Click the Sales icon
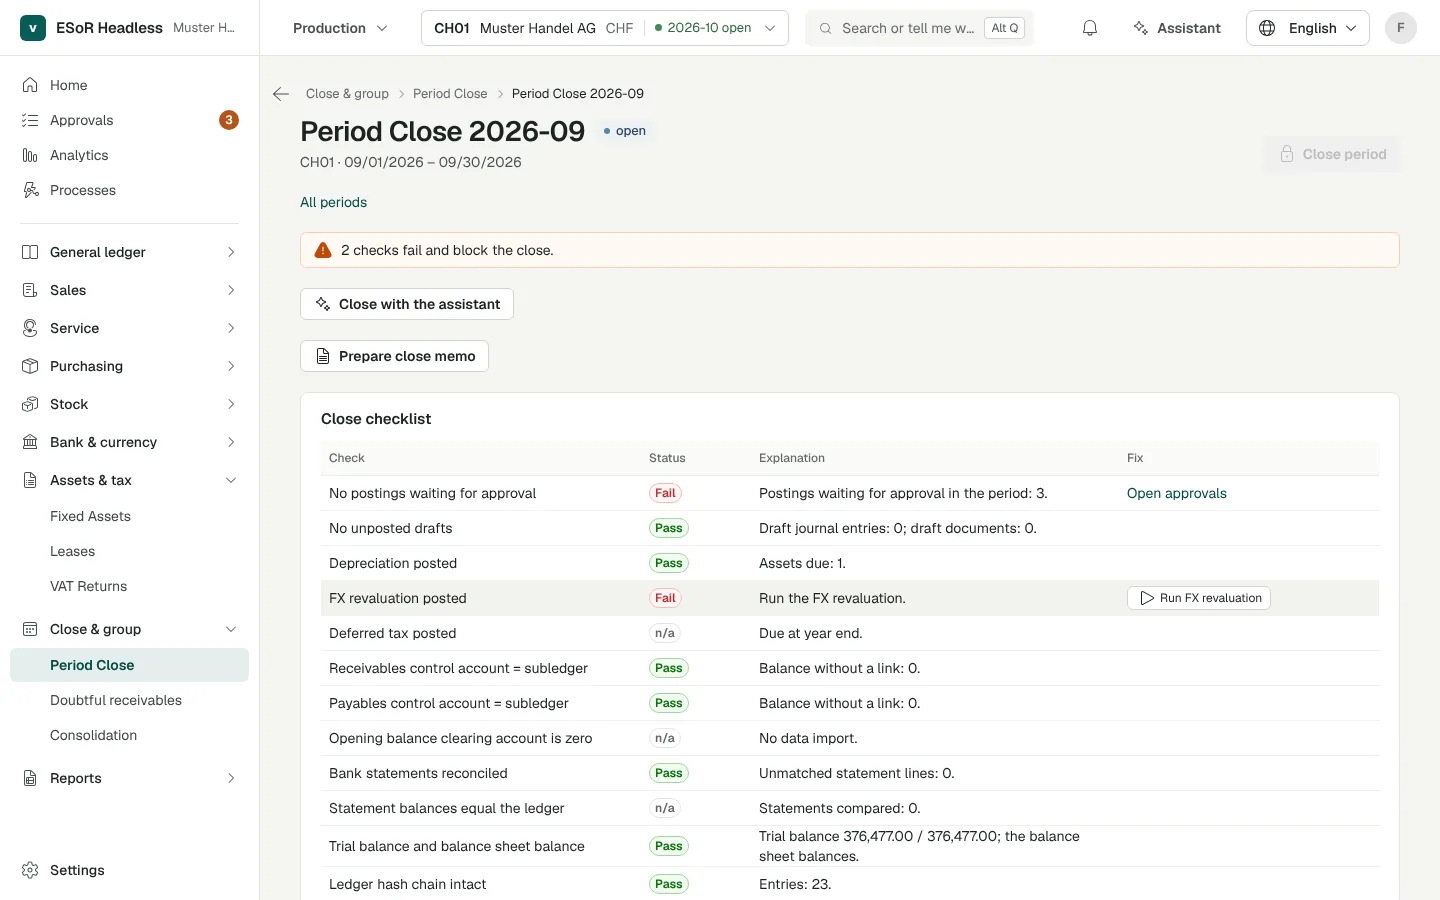The height and width of the screenshot is (900, 1440). [x=30, y=290]
